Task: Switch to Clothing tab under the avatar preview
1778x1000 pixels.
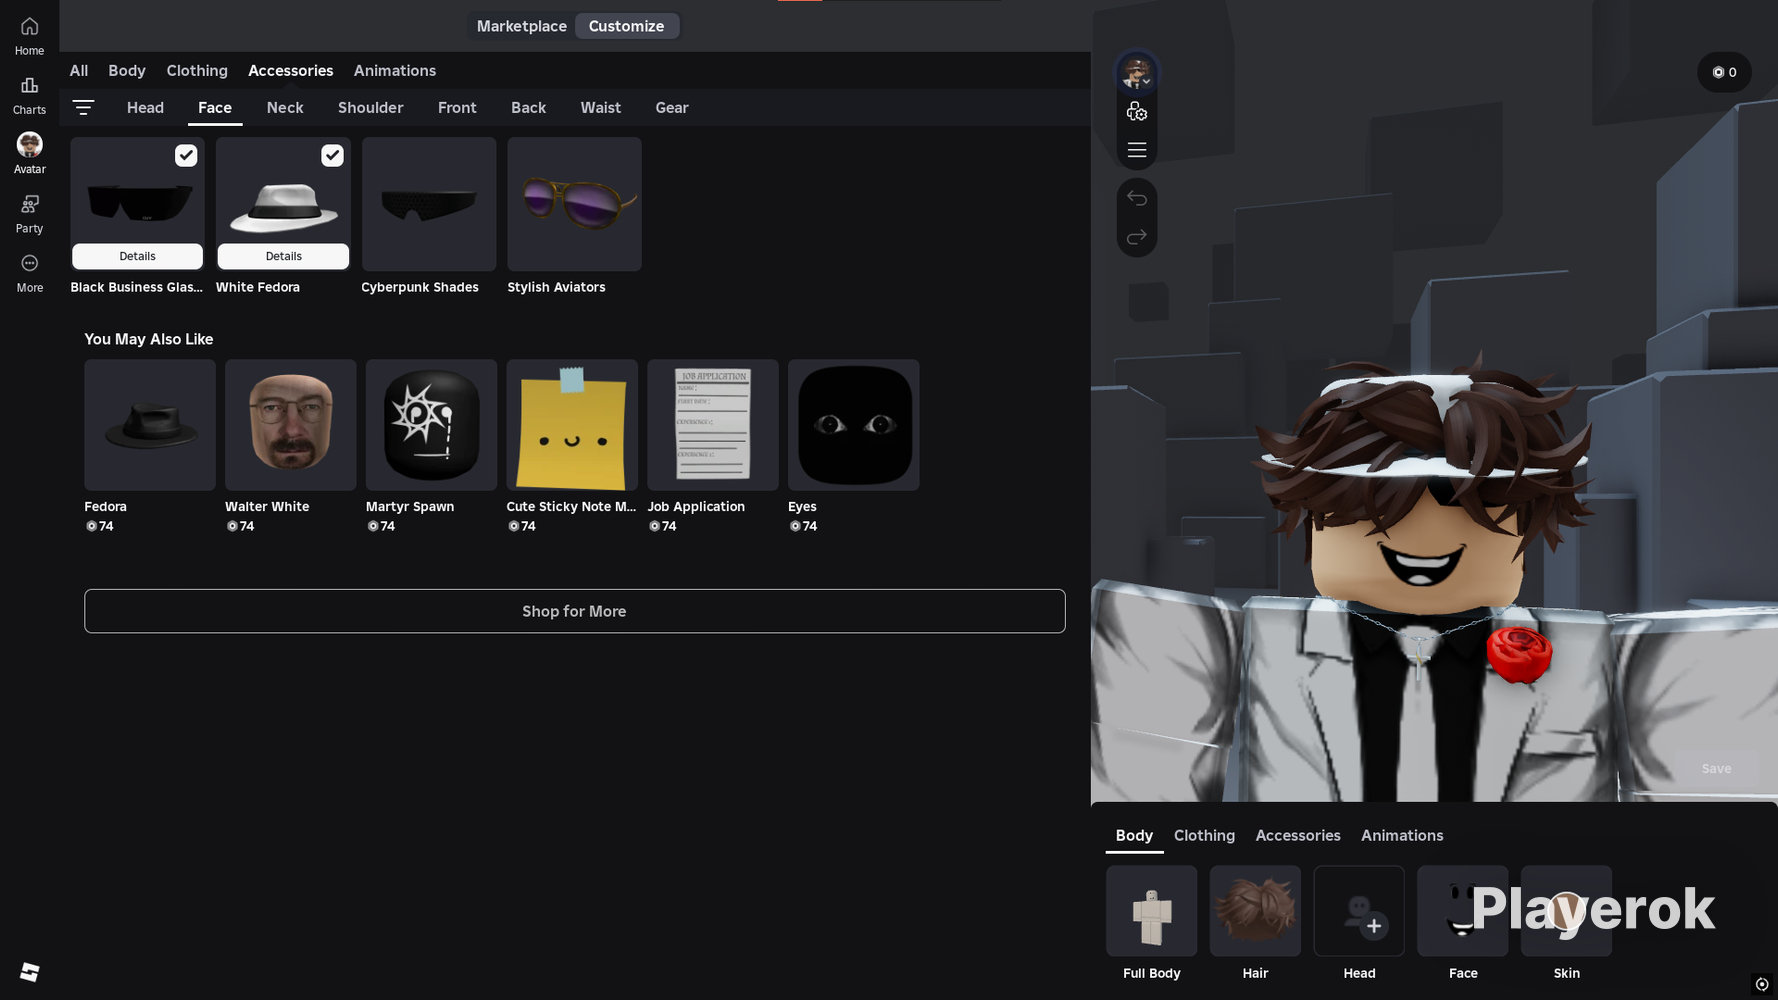Action: click(1204, 836)
